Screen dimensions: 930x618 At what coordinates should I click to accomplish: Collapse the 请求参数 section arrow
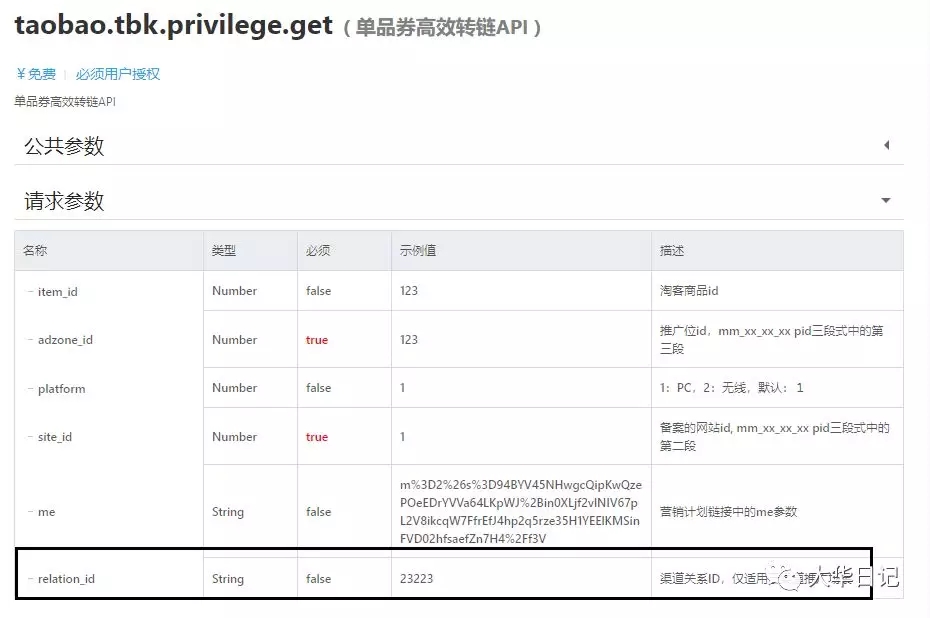tap(886, 200)
